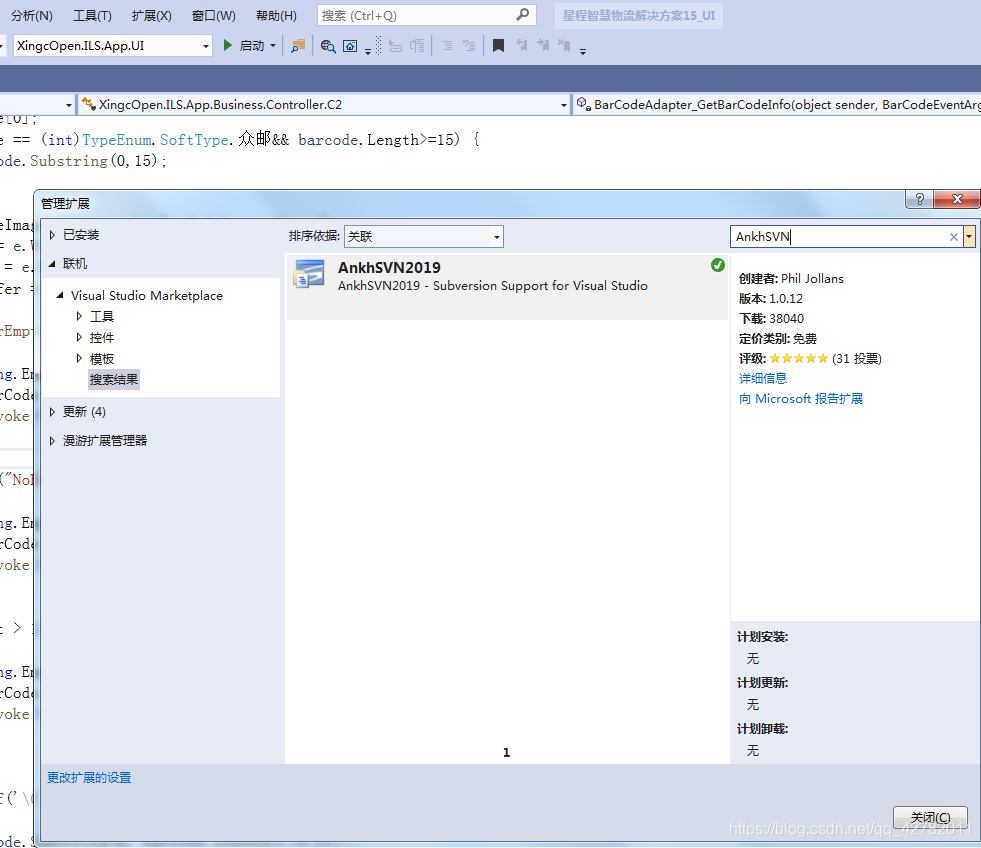
Task: Click the decrease indent toolbar icon
Action: point(395,46)
